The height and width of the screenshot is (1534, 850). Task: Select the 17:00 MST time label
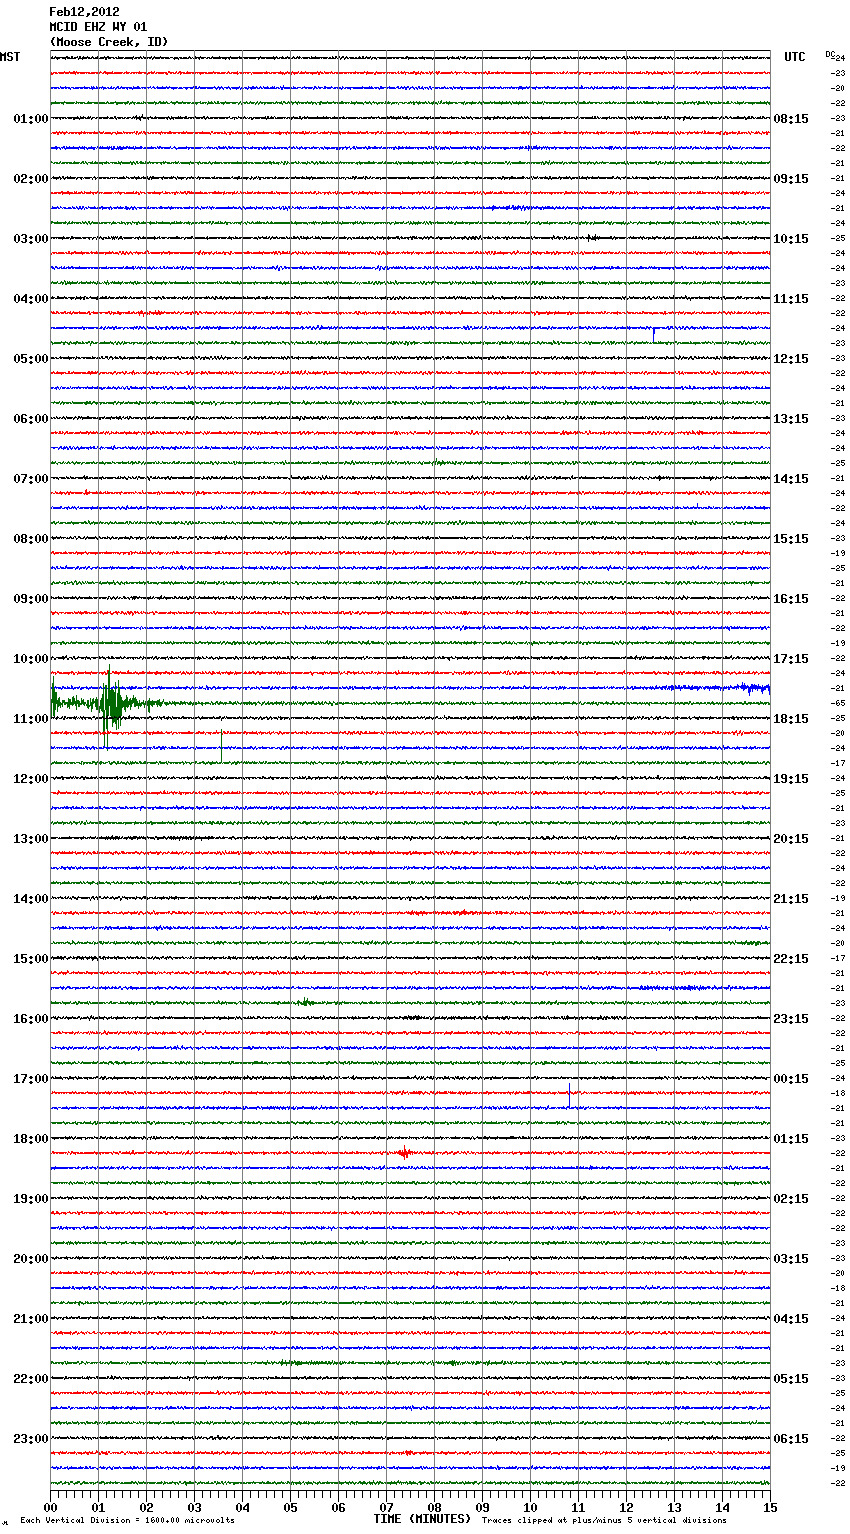coord(31,1079)
